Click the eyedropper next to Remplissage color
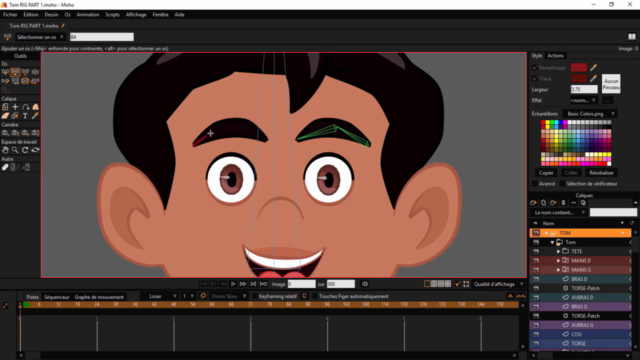640x360 pixels. tap(593, 67)
